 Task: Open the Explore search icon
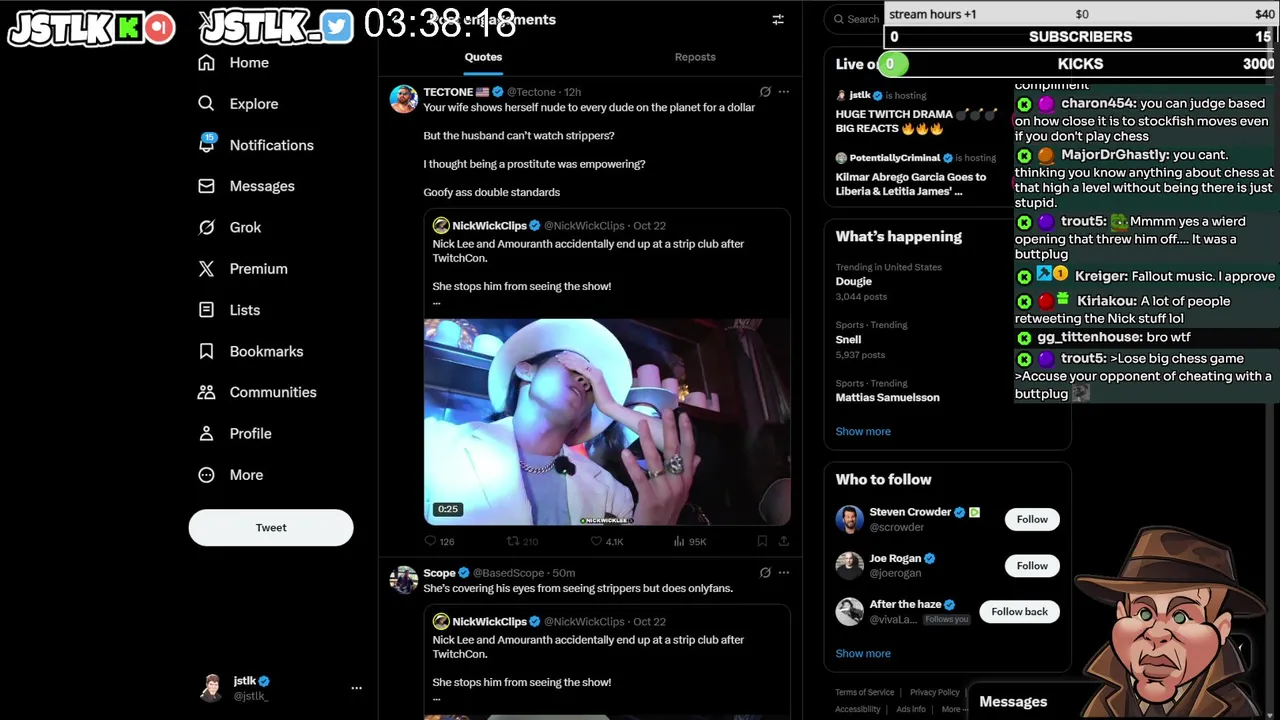206,103
